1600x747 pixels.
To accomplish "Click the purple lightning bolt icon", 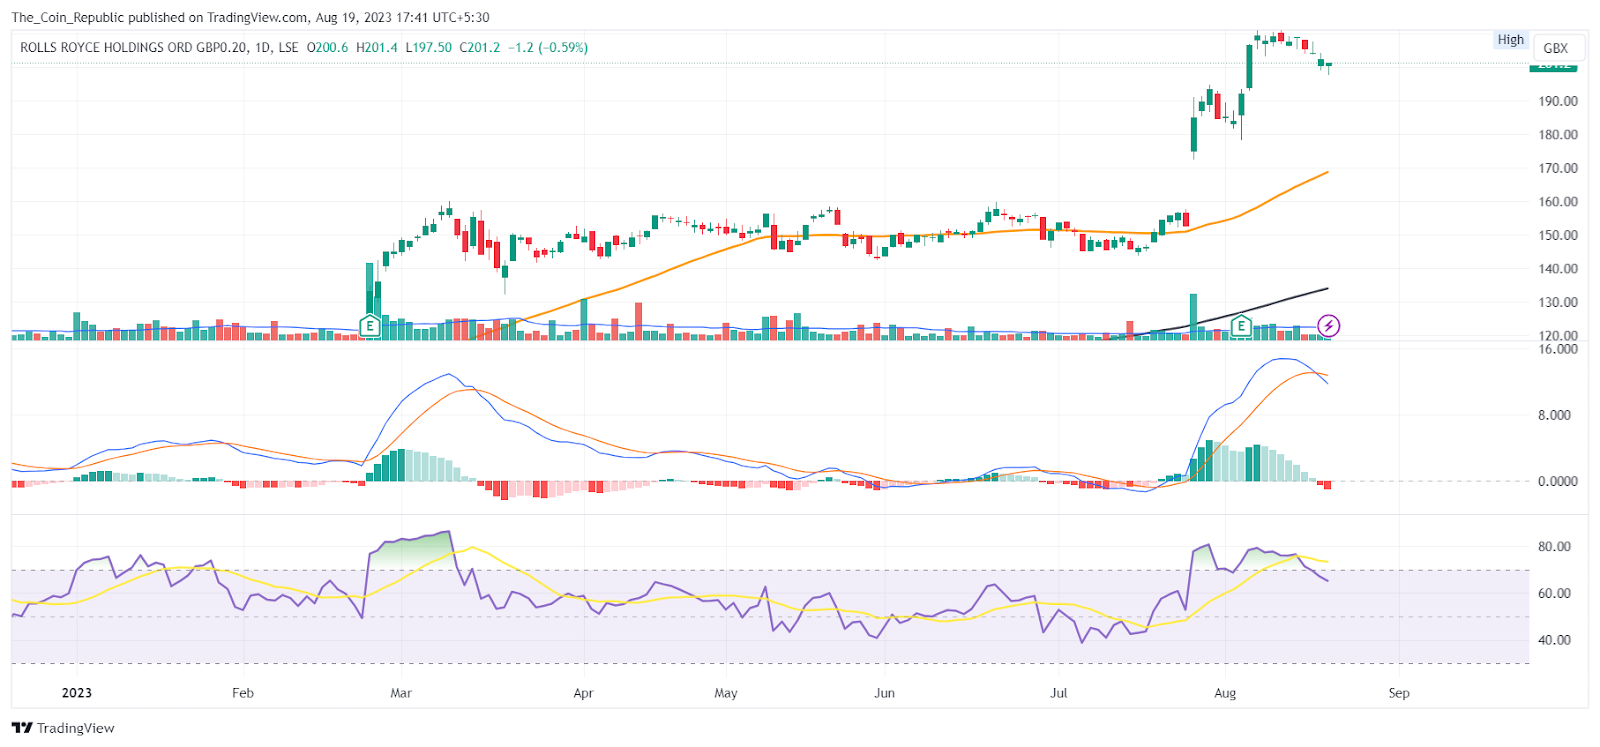I will (x=1329, y=325).
